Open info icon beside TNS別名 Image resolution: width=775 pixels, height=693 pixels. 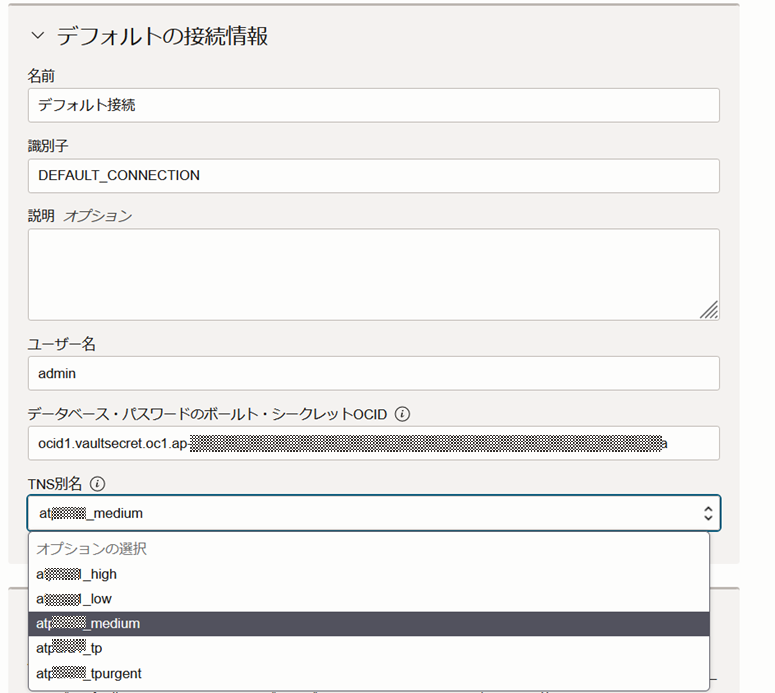[x=97, y=483]
